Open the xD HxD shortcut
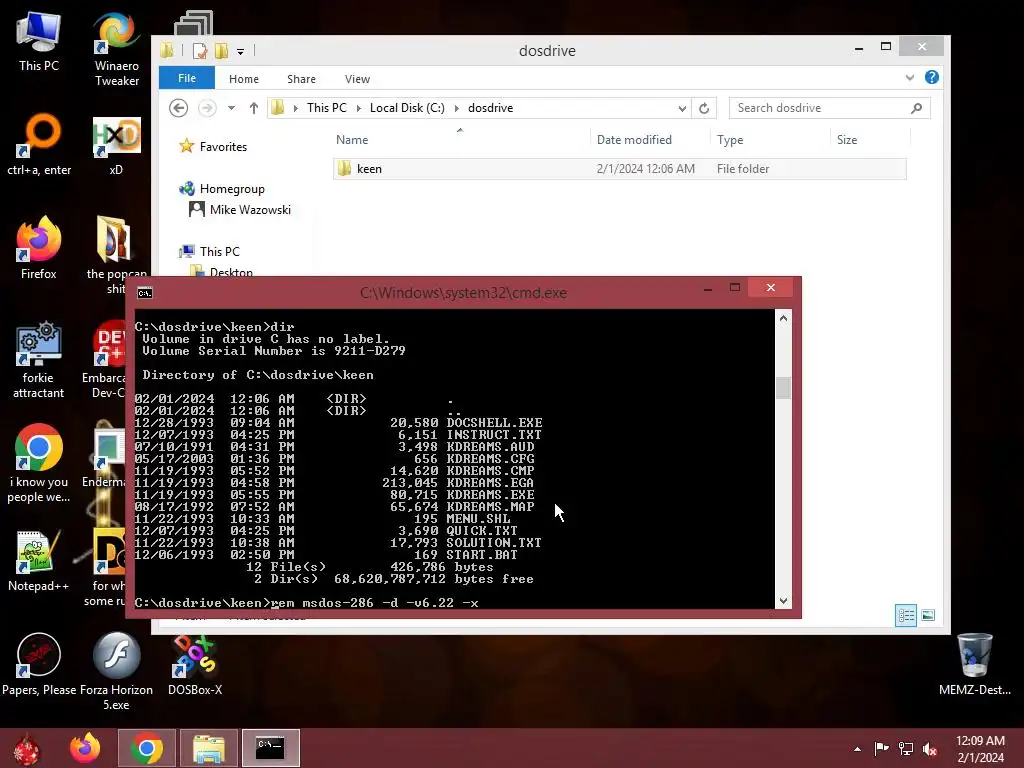The height and width of the screenshot is (768, 1024). (x=116, y=145)
